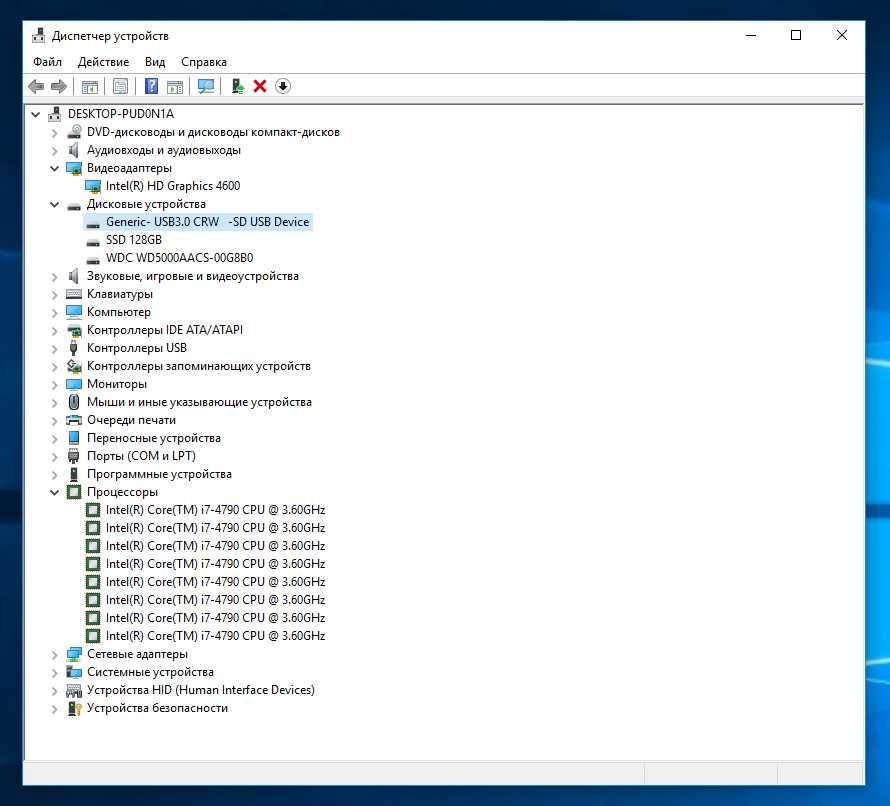Click the USB plug icon beside Контроллеры USB
The width and height of the screenshot is (890, 806).
pyautogui.click(x=73, y=348)
